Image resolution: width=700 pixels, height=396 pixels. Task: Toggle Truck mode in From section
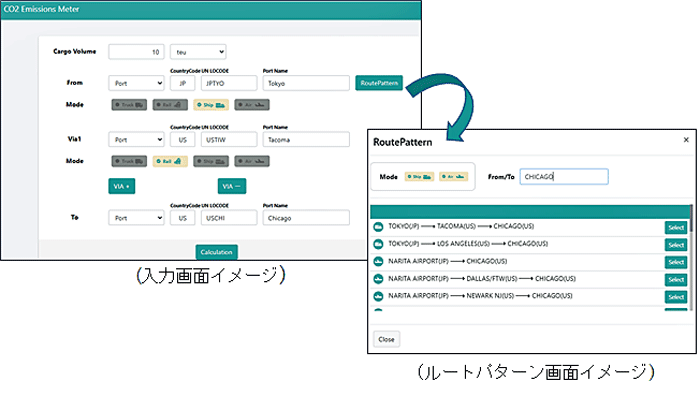click(129, 105)
